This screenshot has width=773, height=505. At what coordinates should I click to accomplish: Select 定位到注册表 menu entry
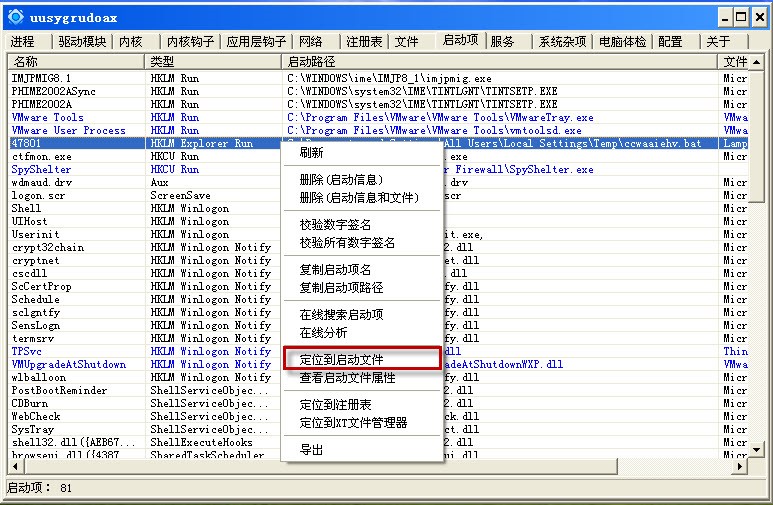362,405
